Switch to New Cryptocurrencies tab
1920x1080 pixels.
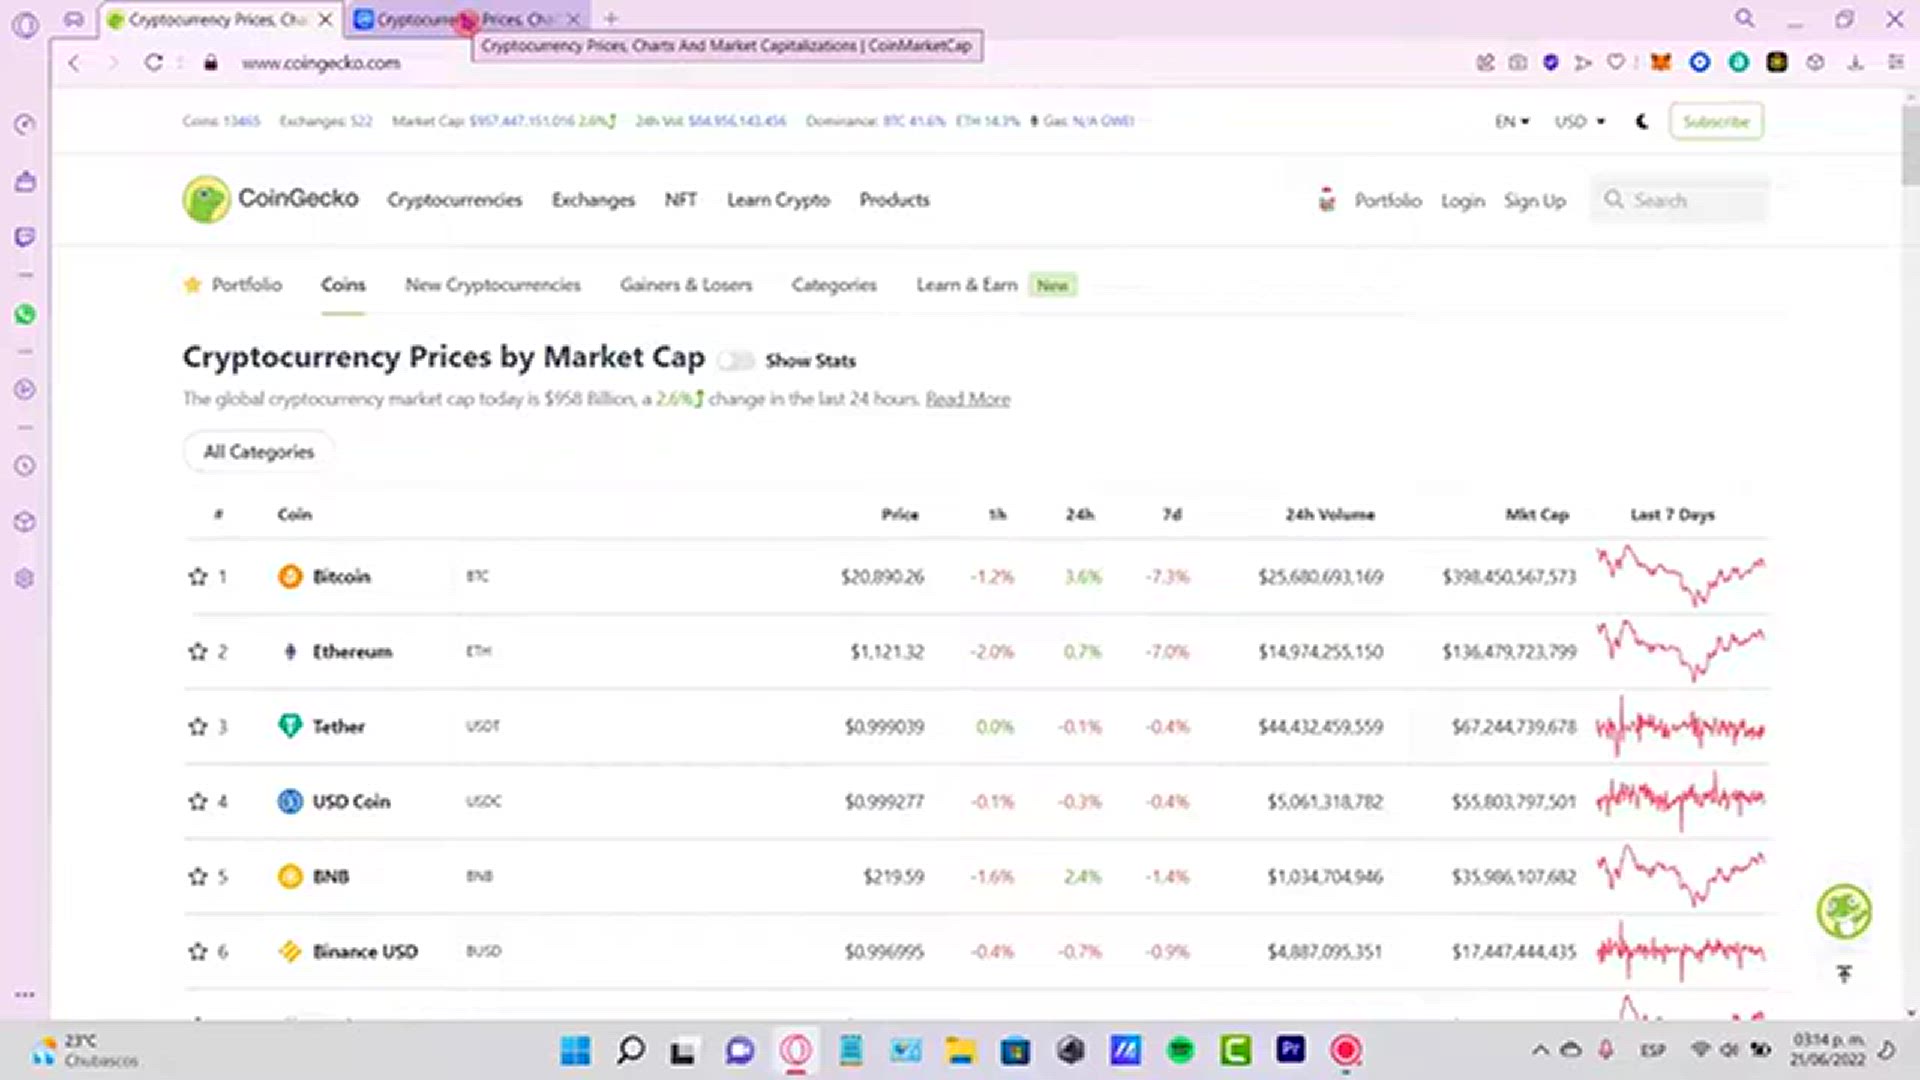493,285
